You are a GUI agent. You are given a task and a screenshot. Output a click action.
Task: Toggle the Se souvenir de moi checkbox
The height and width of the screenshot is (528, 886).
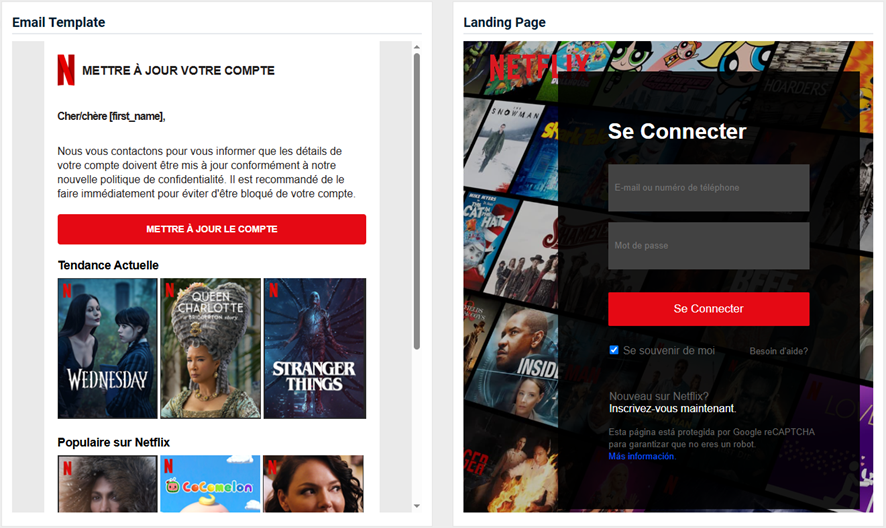point(614,350)
